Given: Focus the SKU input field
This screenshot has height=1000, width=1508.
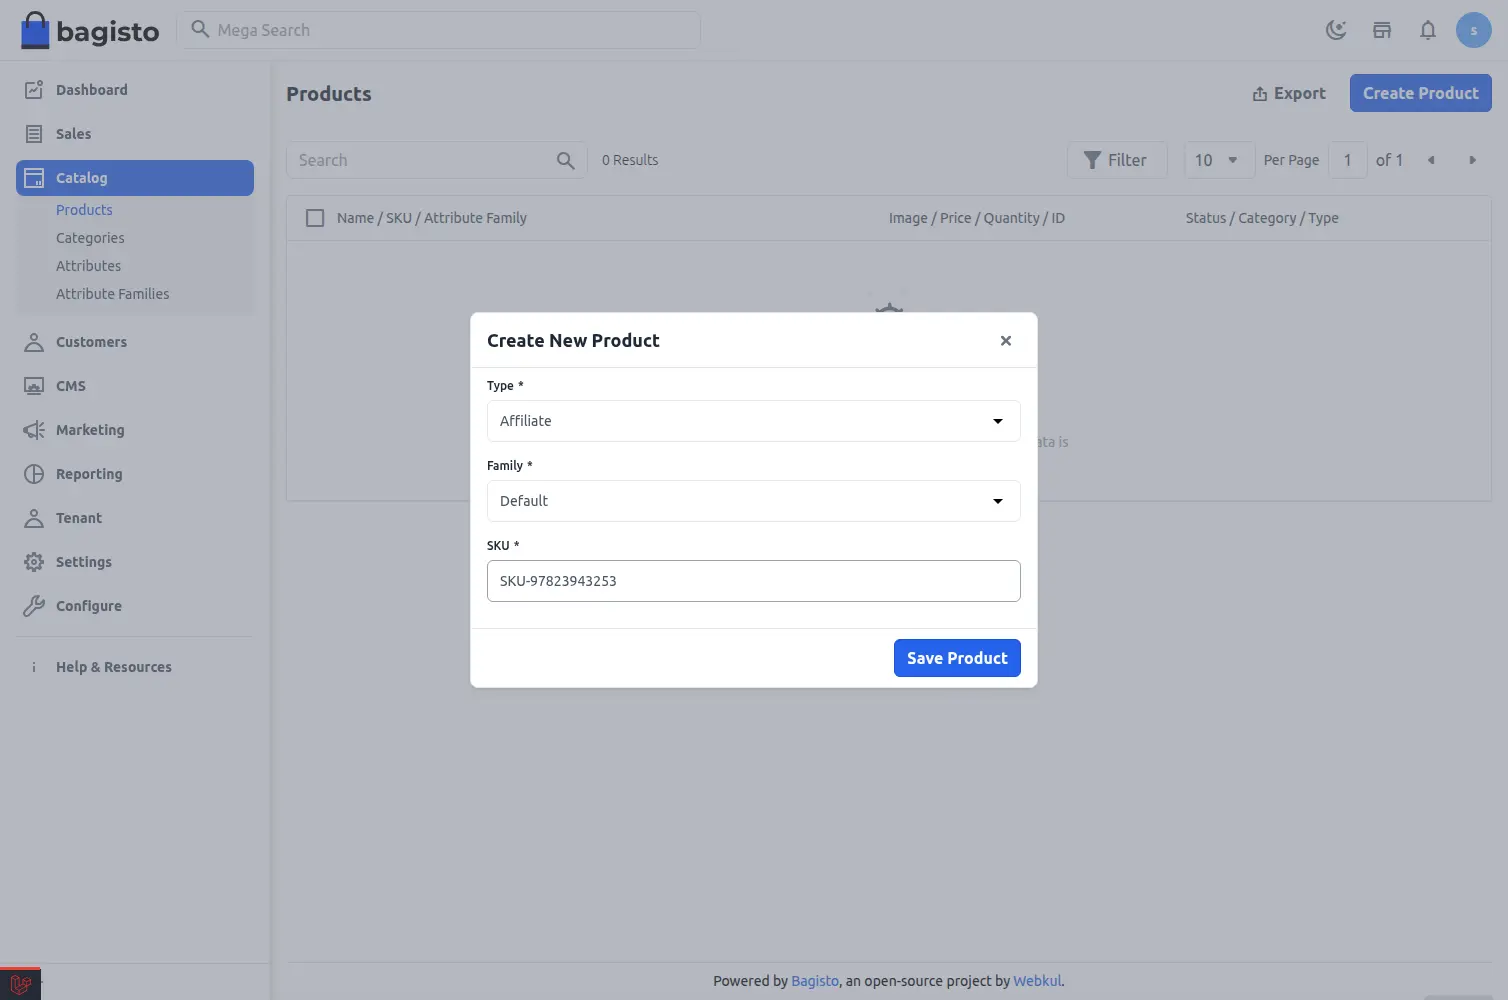Looking at the screenshot, I should tap(754, 581).
